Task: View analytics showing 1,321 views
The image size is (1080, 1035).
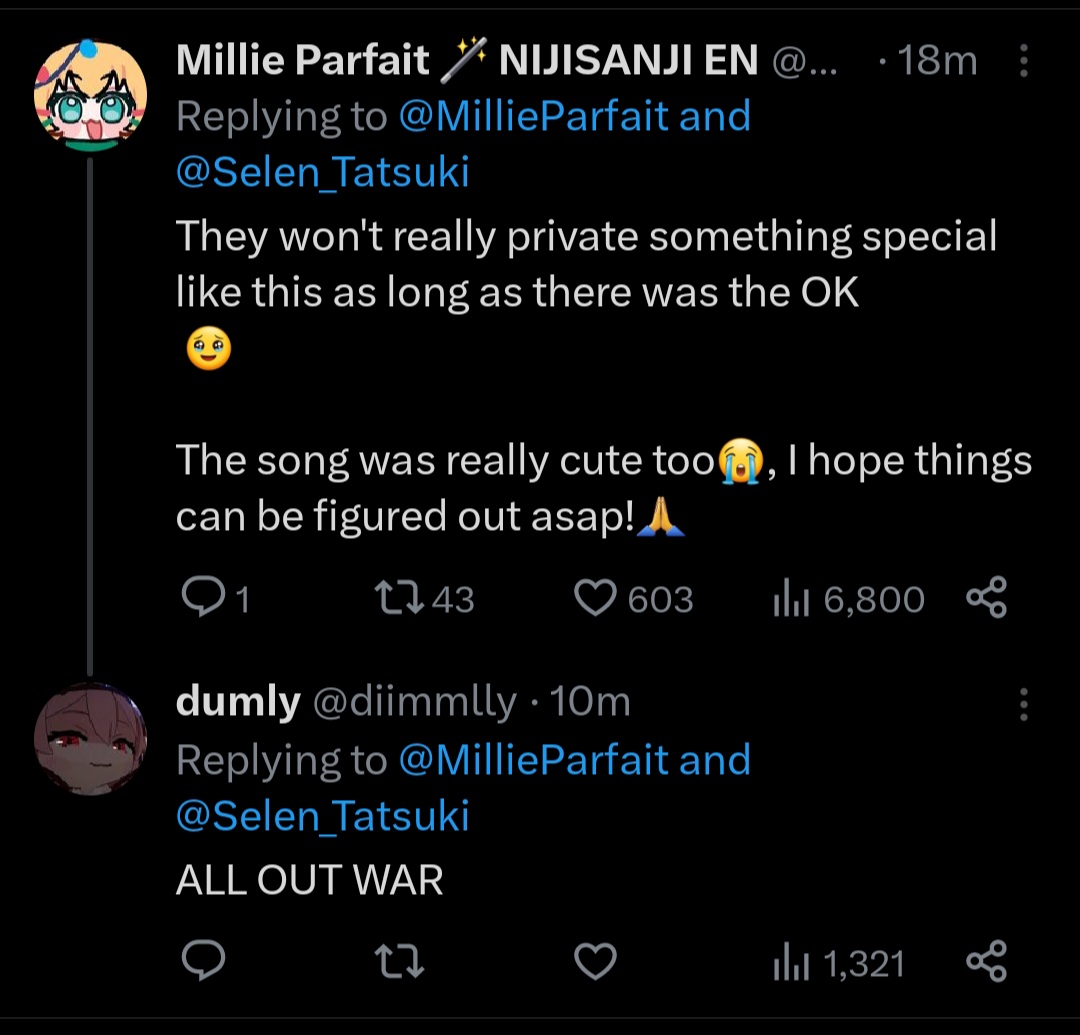Action: (790, 963)
